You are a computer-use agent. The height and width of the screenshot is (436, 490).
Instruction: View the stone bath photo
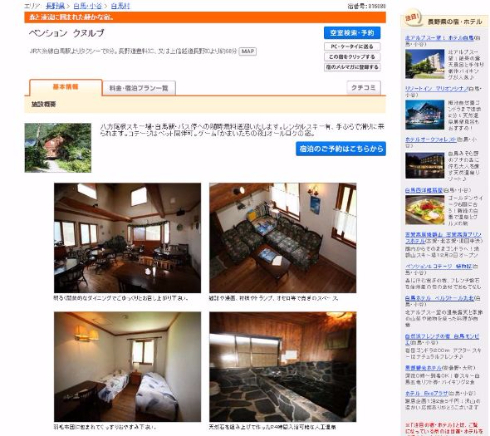tap(283, 367)
